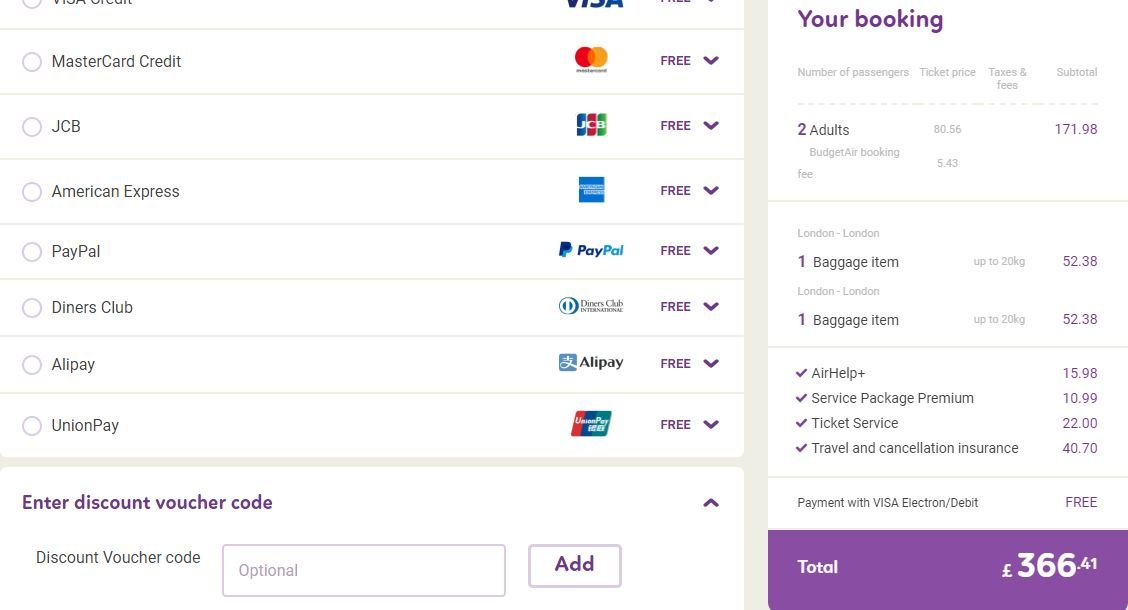Click the AirHelp+ checkmark icon
The image size is (1128, 610).
pos(801,373)
